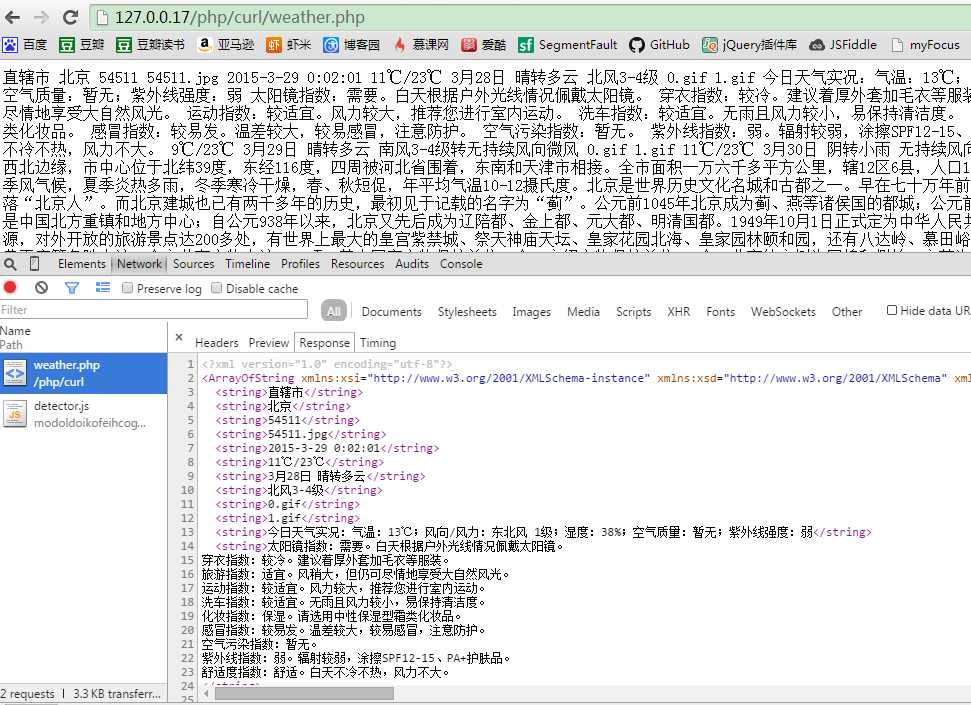
Task: Filter requests by Scripts
Action: point(634,312)
